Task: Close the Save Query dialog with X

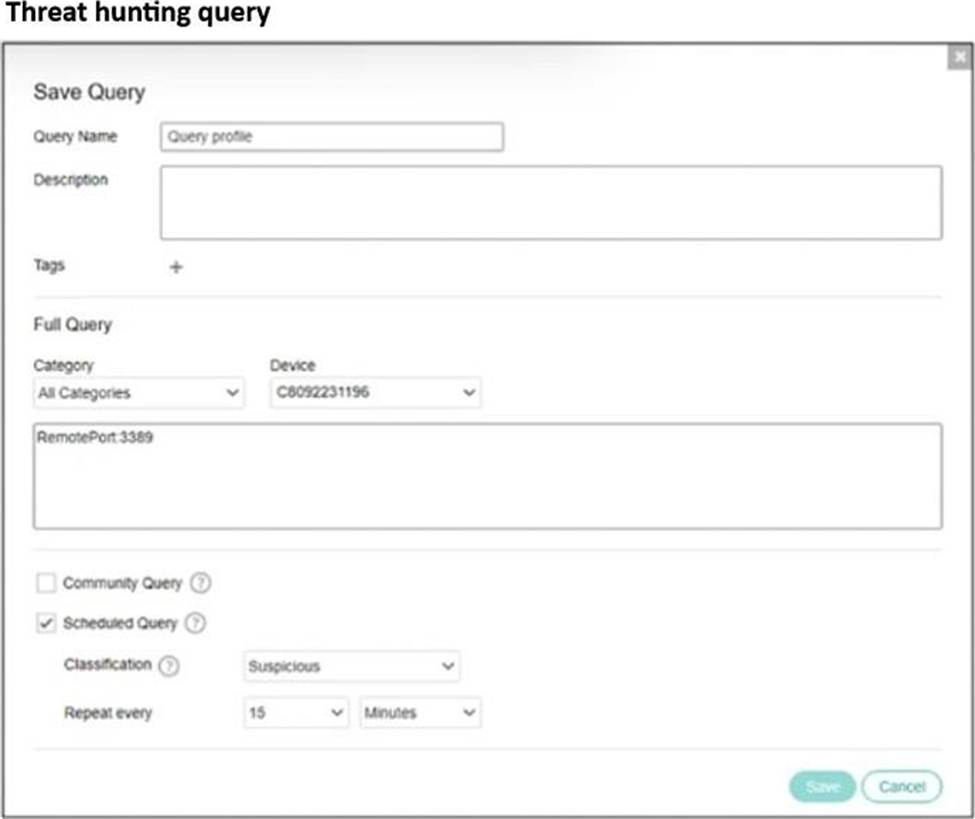Action: point(960,58)
